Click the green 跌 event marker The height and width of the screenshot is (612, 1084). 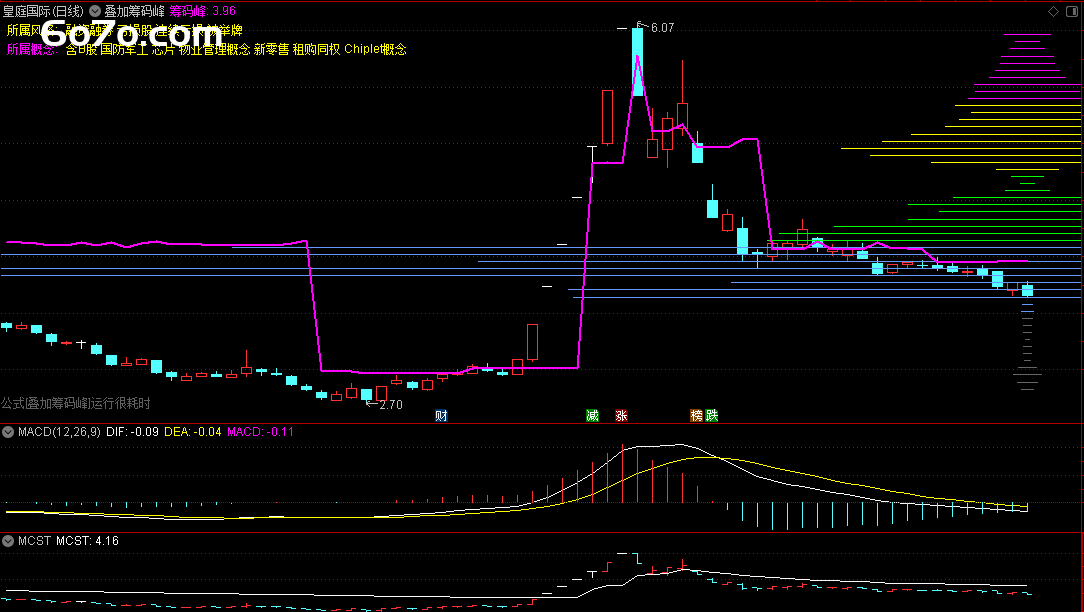pyautogui.click(x=711, y=415)
